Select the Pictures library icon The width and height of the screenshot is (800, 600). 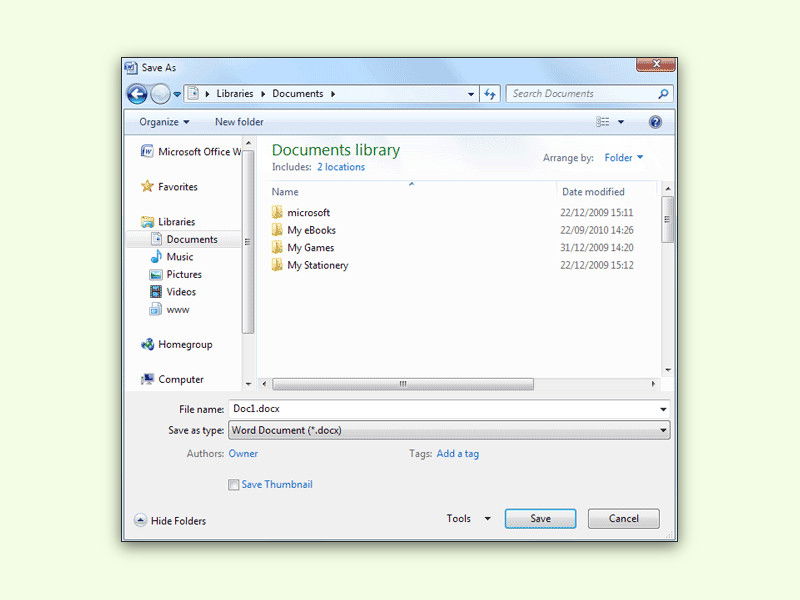156,274
